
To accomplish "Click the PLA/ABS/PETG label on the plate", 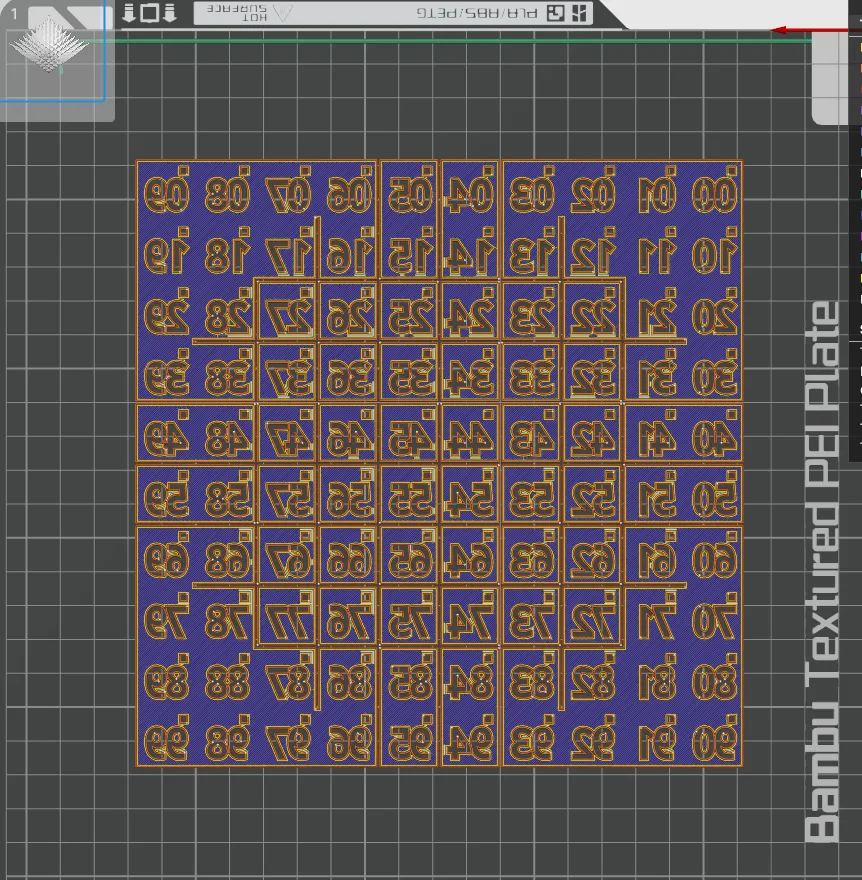I will tap(476, 12).
